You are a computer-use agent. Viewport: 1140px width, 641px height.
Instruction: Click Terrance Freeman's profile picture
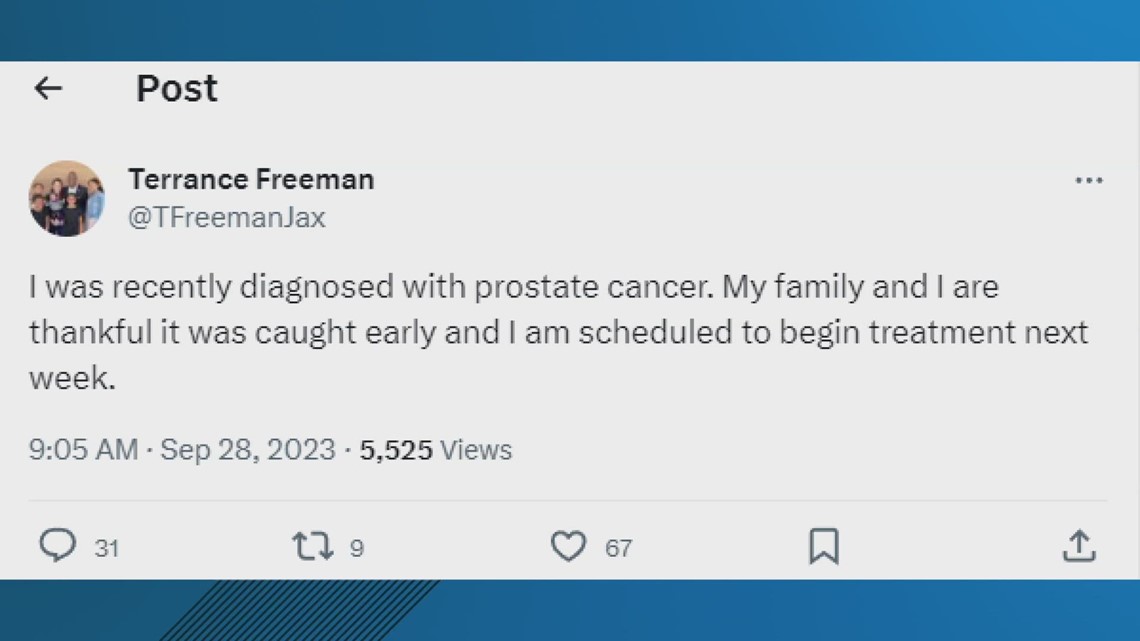pos(67,197)
